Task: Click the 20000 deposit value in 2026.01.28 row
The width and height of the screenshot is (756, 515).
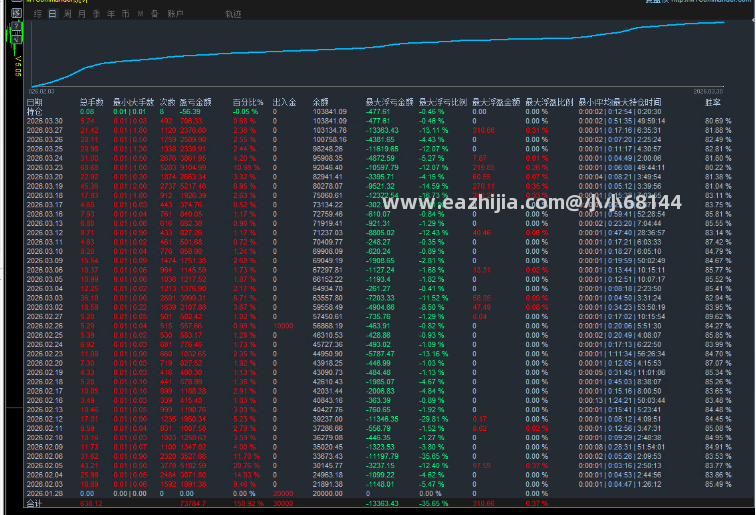Action: tap(283, 494)
